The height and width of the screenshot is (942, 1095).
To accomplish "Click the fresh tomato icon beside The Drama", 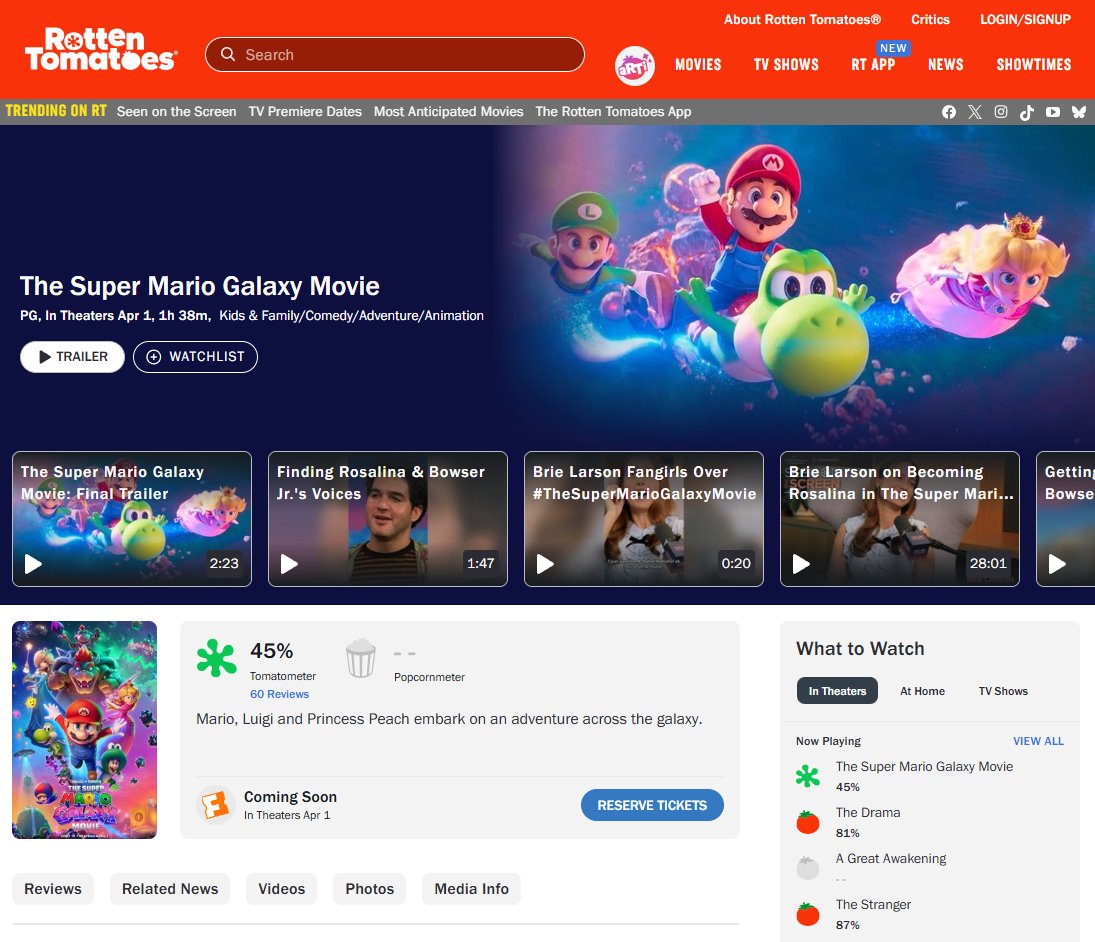I will [x=808, y=822].
